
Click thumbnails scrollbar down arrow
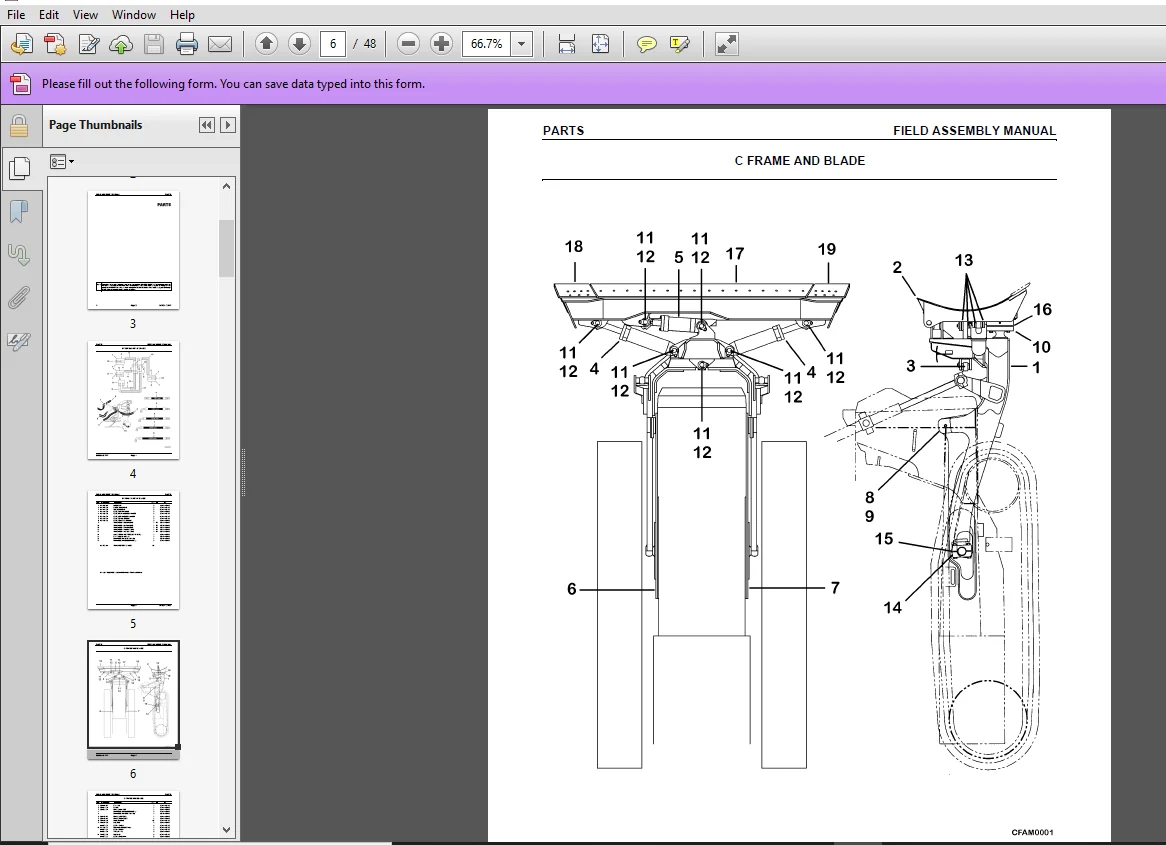click(227, 829)
